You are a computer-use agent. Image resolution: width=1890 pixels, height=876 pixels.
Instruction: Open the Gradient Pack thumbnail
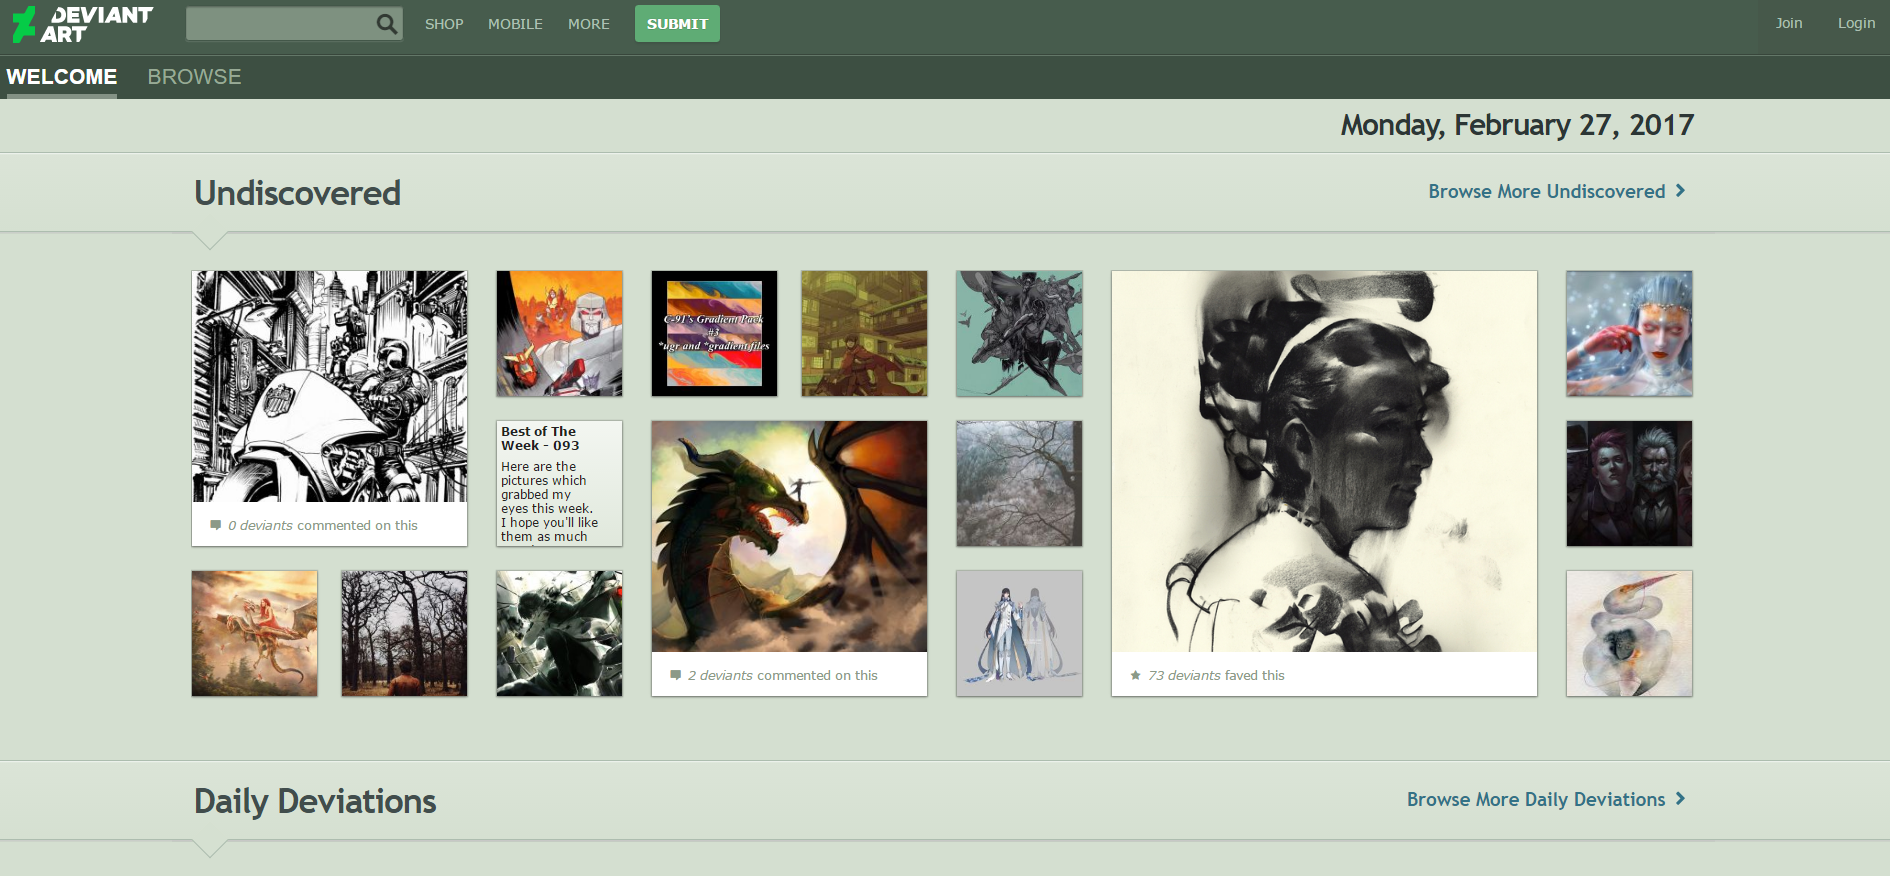[714, 333]
